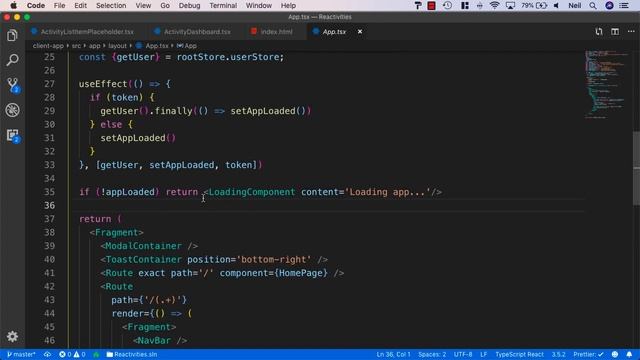The height and width of the screenshot is (360, 640).
Task: Split the editor to the right
Action: (x=615, y=31)
